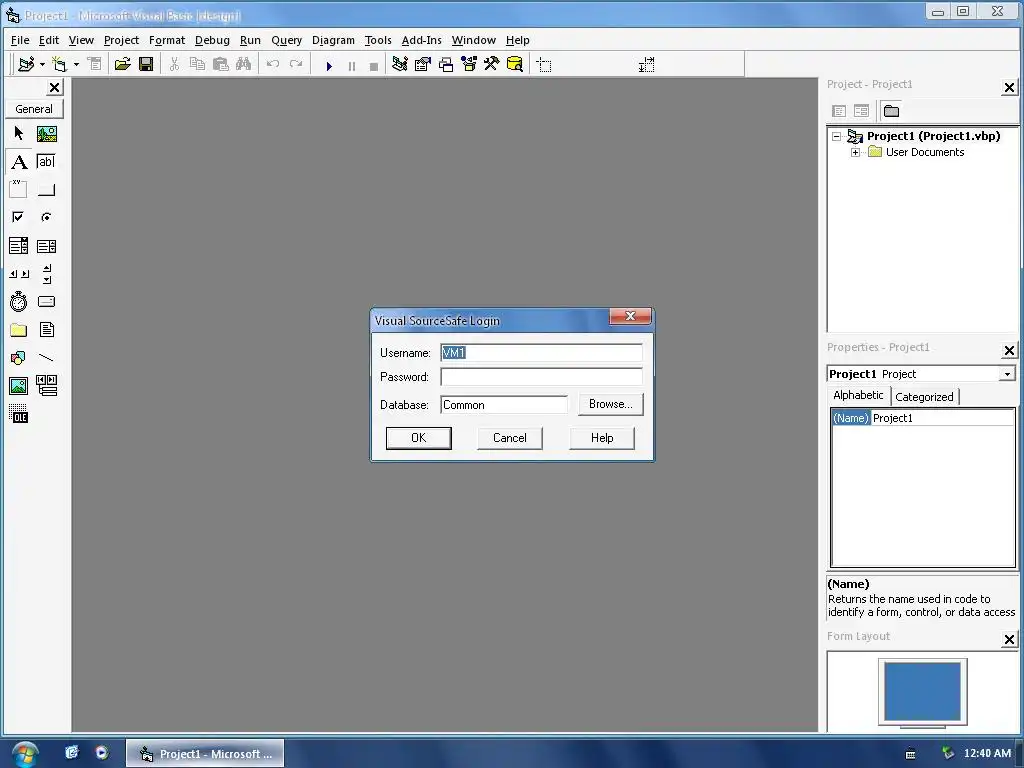The width and height of the screenshot is (1024, 768).
Task: Open the Project1 object dropdown in Properties
Action: point(1007,374)
